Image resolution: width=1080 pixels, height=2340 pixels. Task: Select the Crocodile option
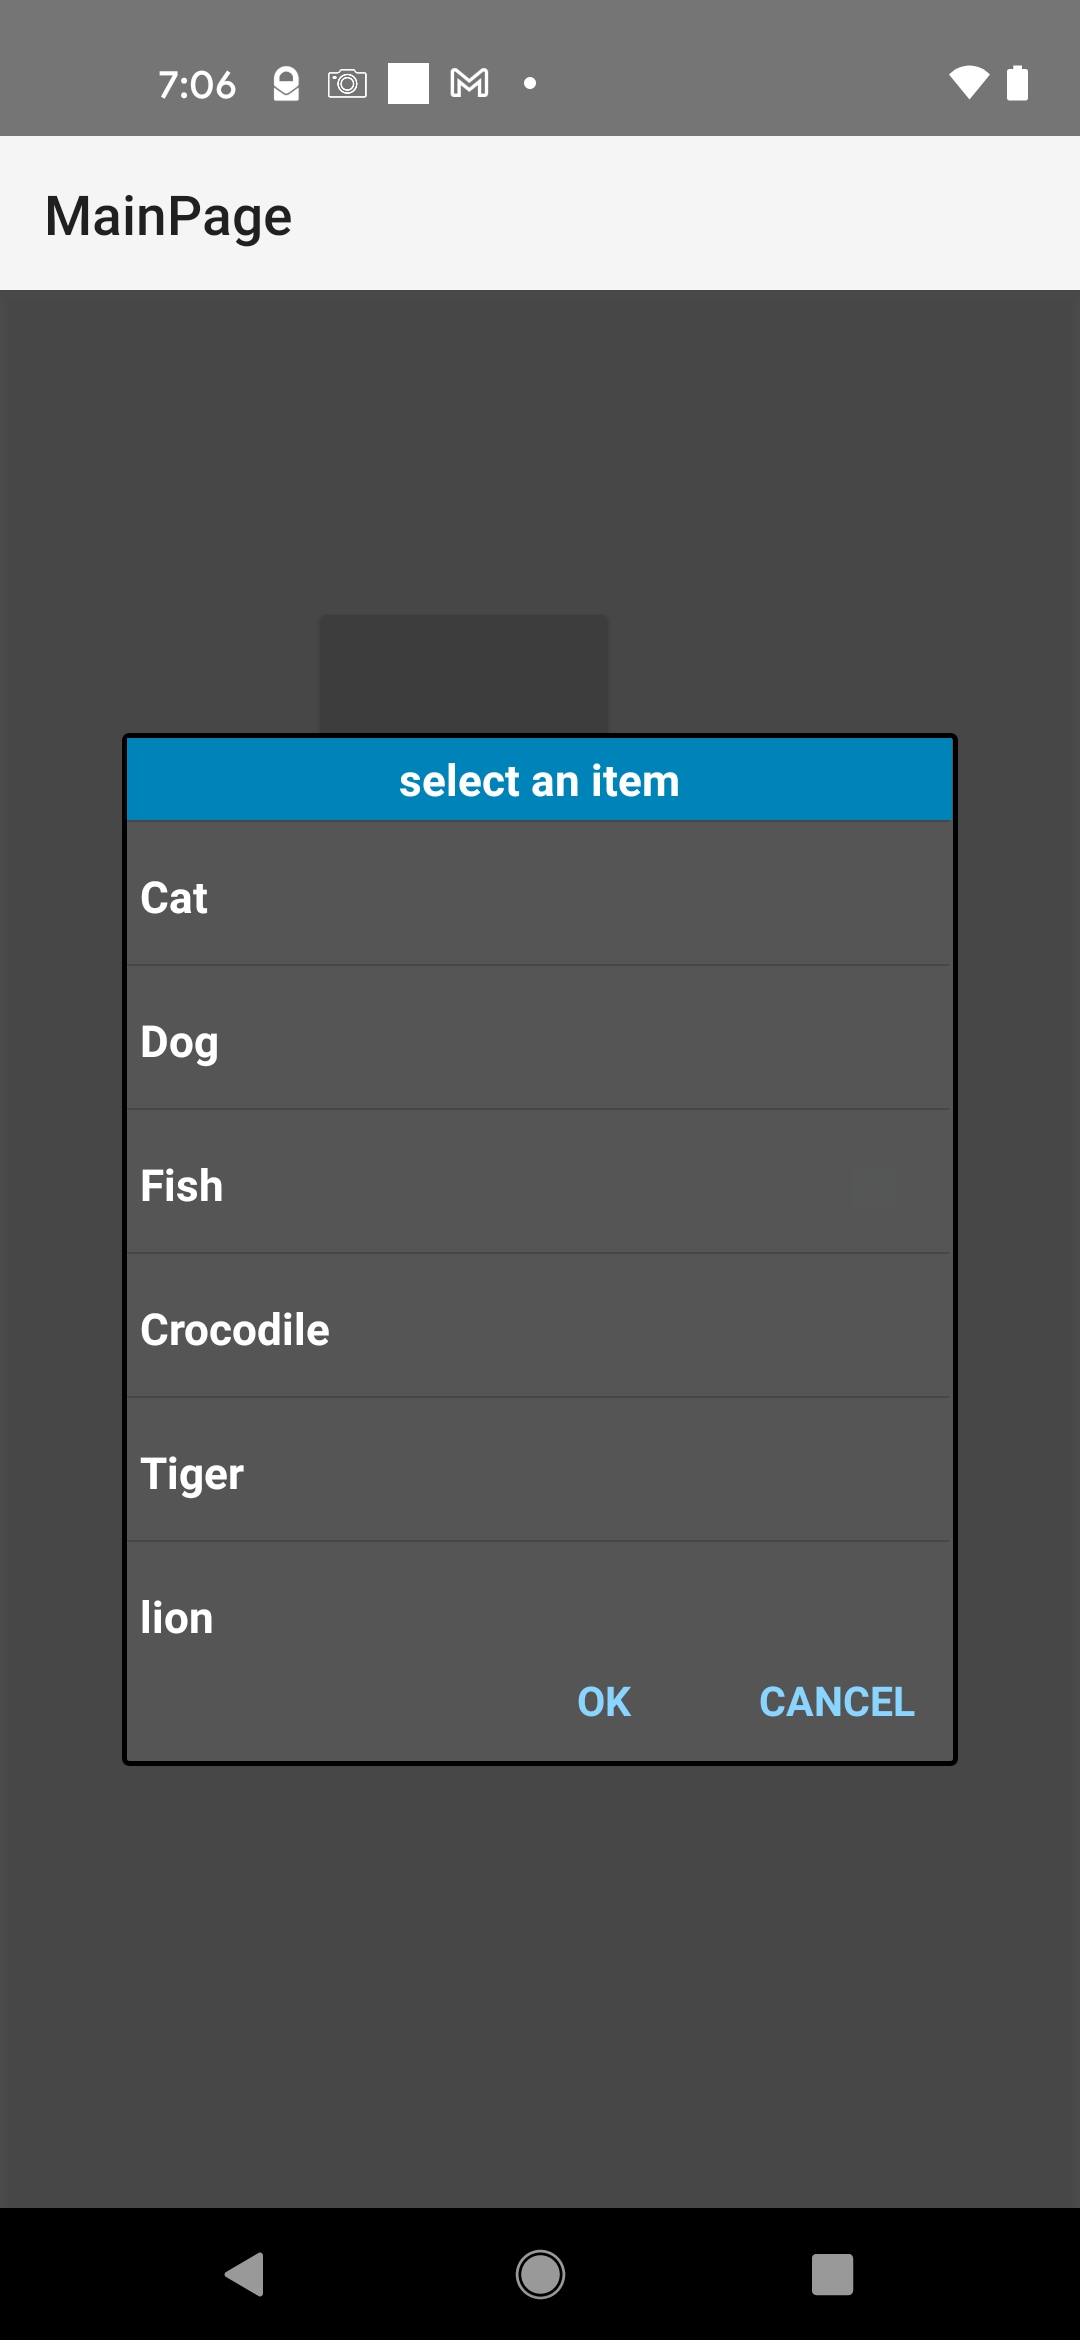[x=538, y=1329]
